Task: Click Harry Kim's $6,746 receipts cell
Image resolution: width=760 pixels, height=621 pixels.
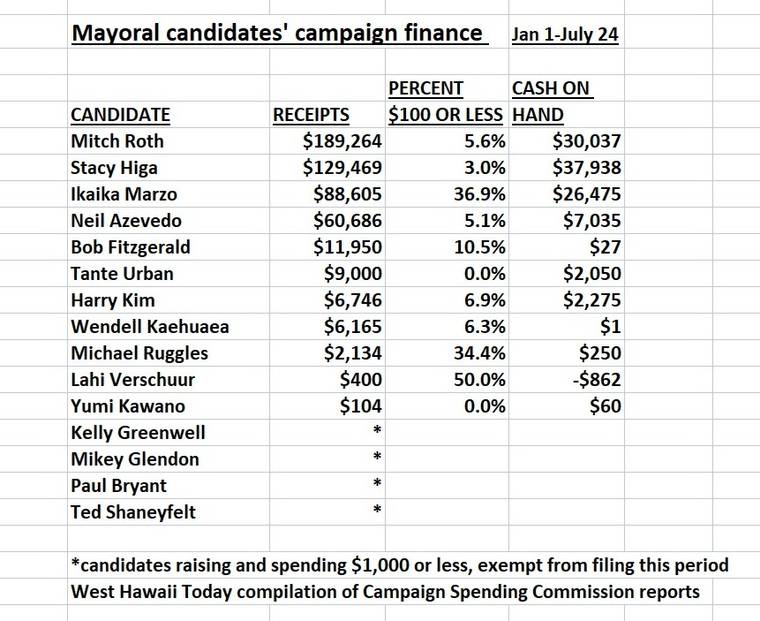Action: pyautogui.click(x=353, y=300)
